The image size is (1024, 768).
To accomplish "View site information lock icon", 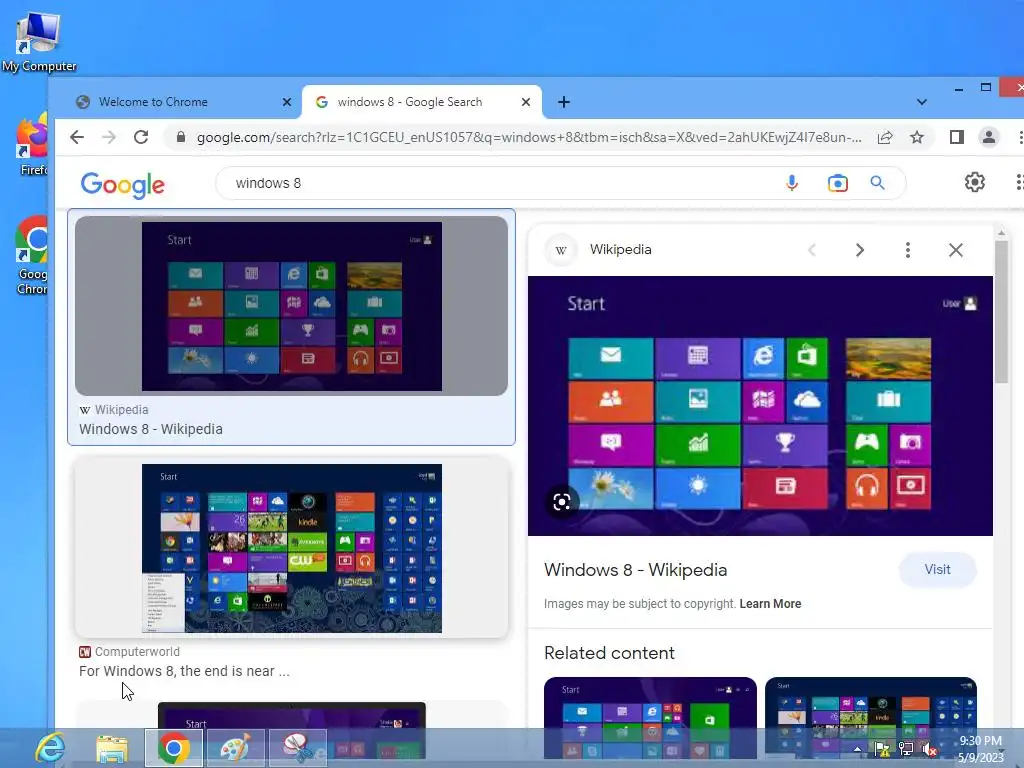I will (181, 137).
